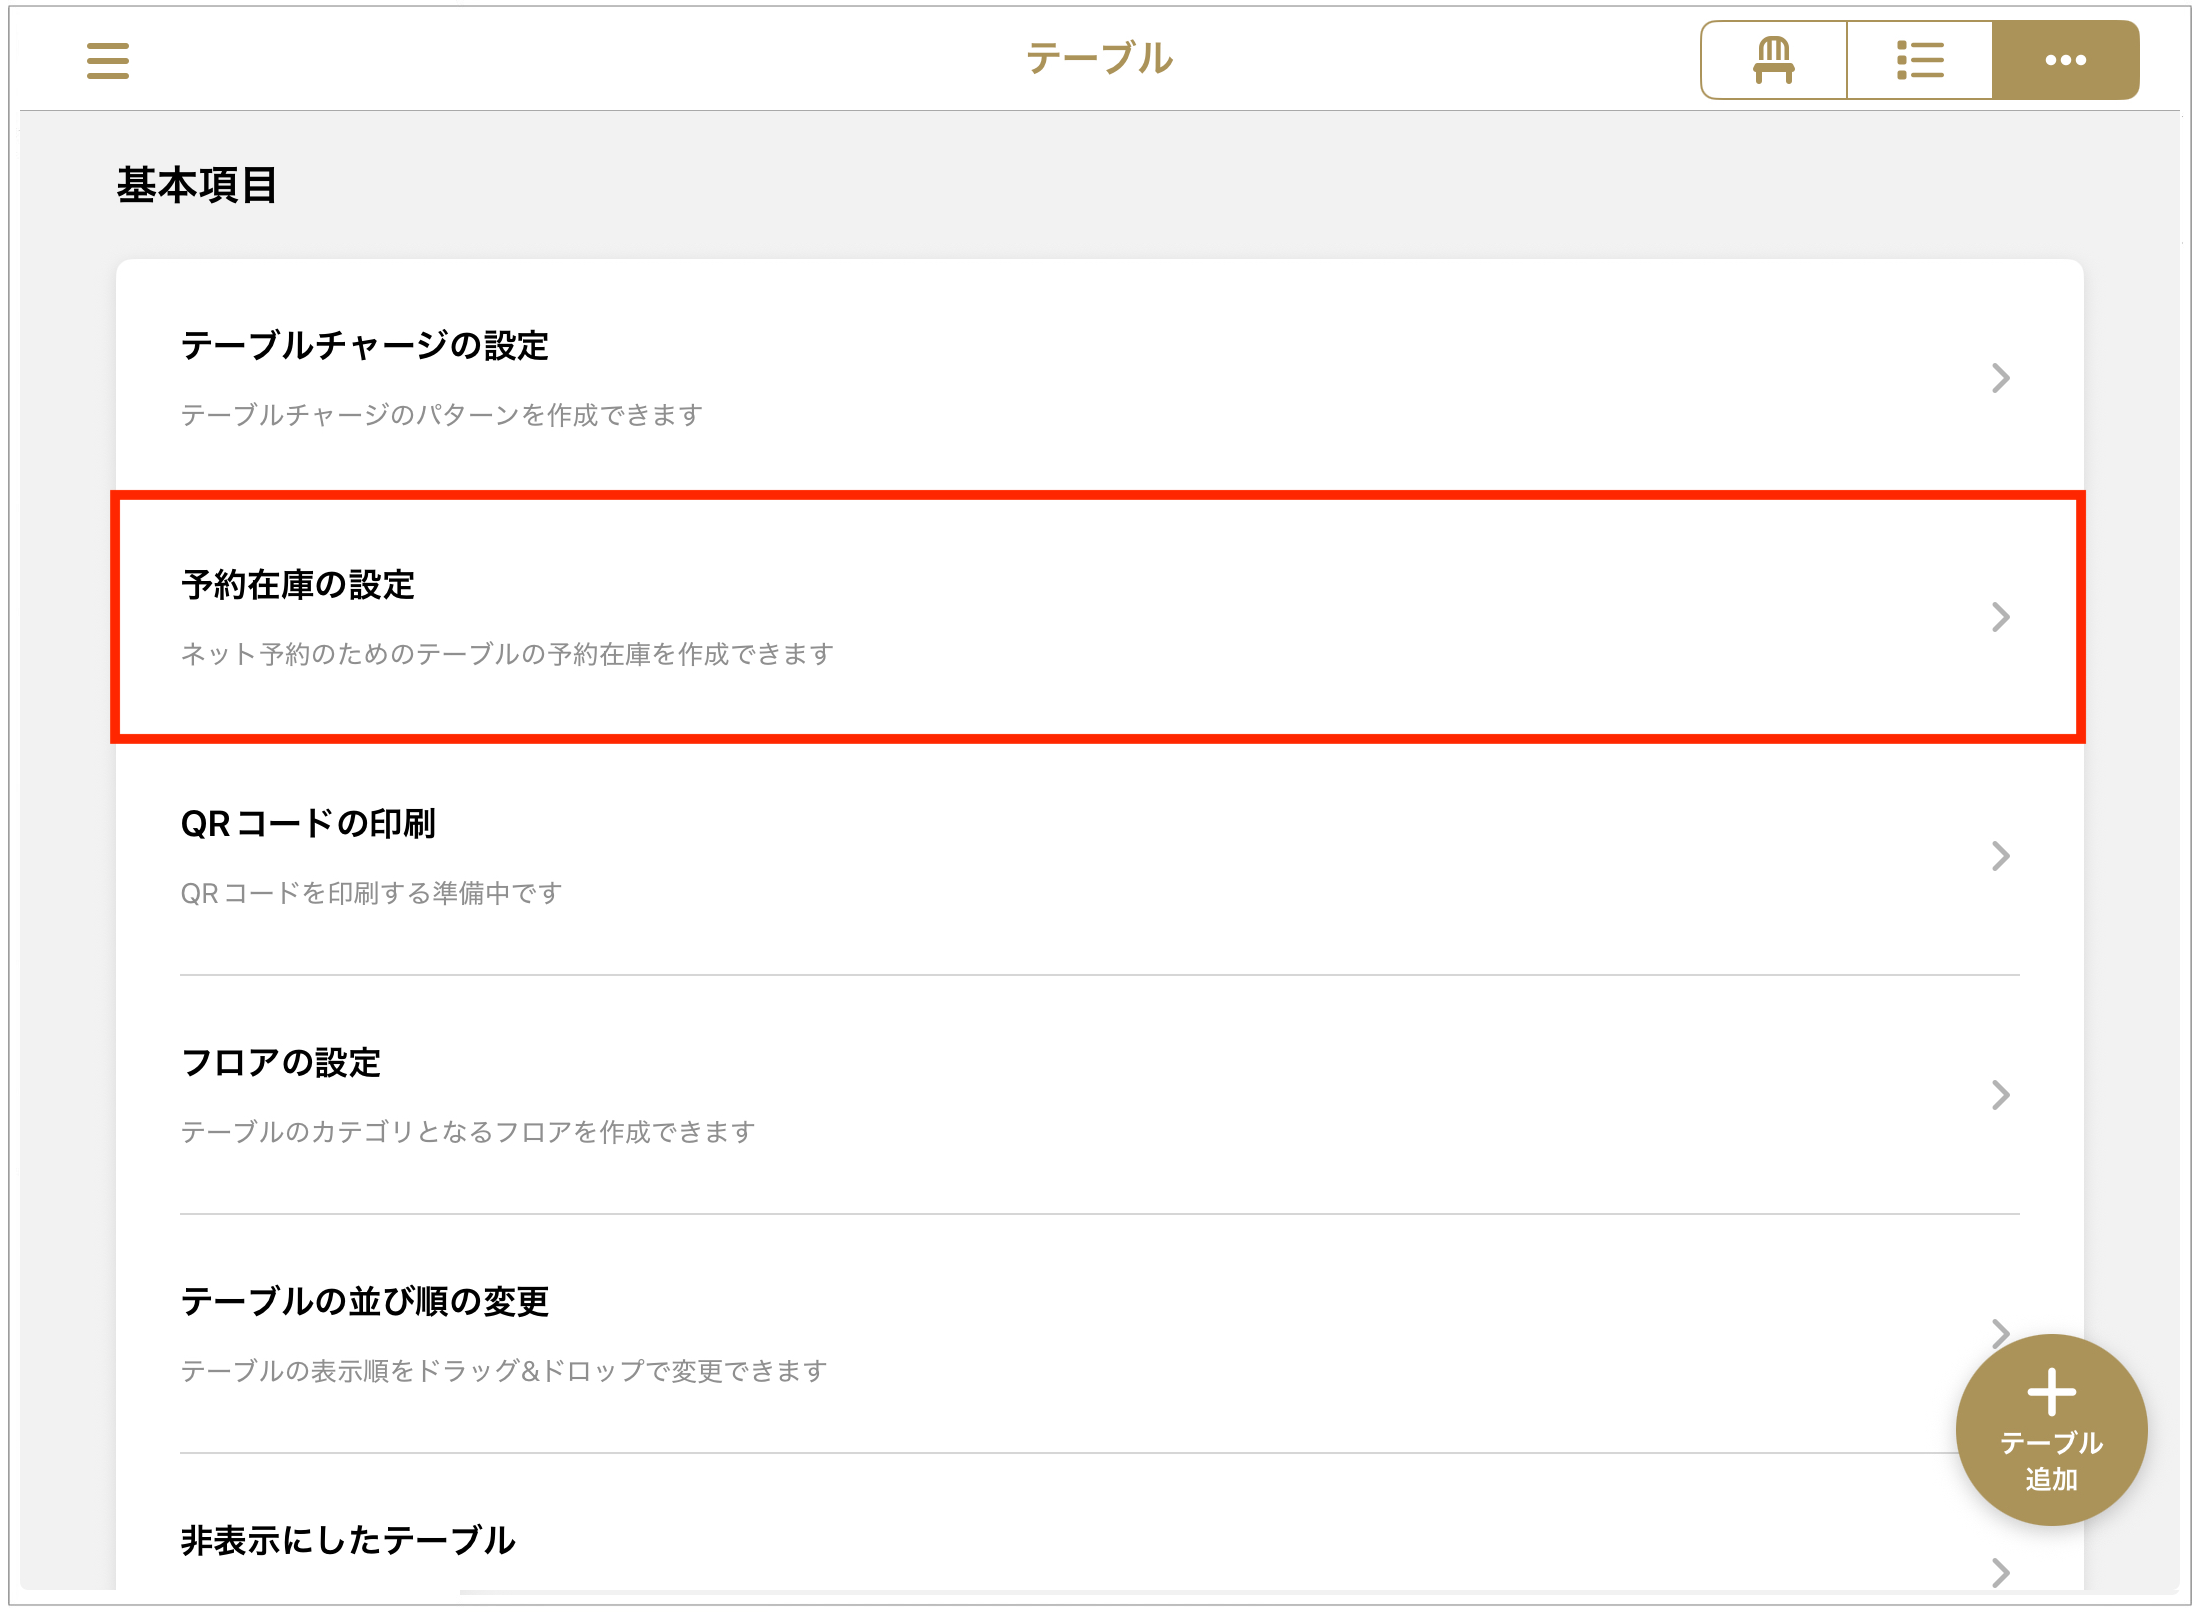
Task: Open 非表示にしたテーブル
Action: (x=348, y=1541)
